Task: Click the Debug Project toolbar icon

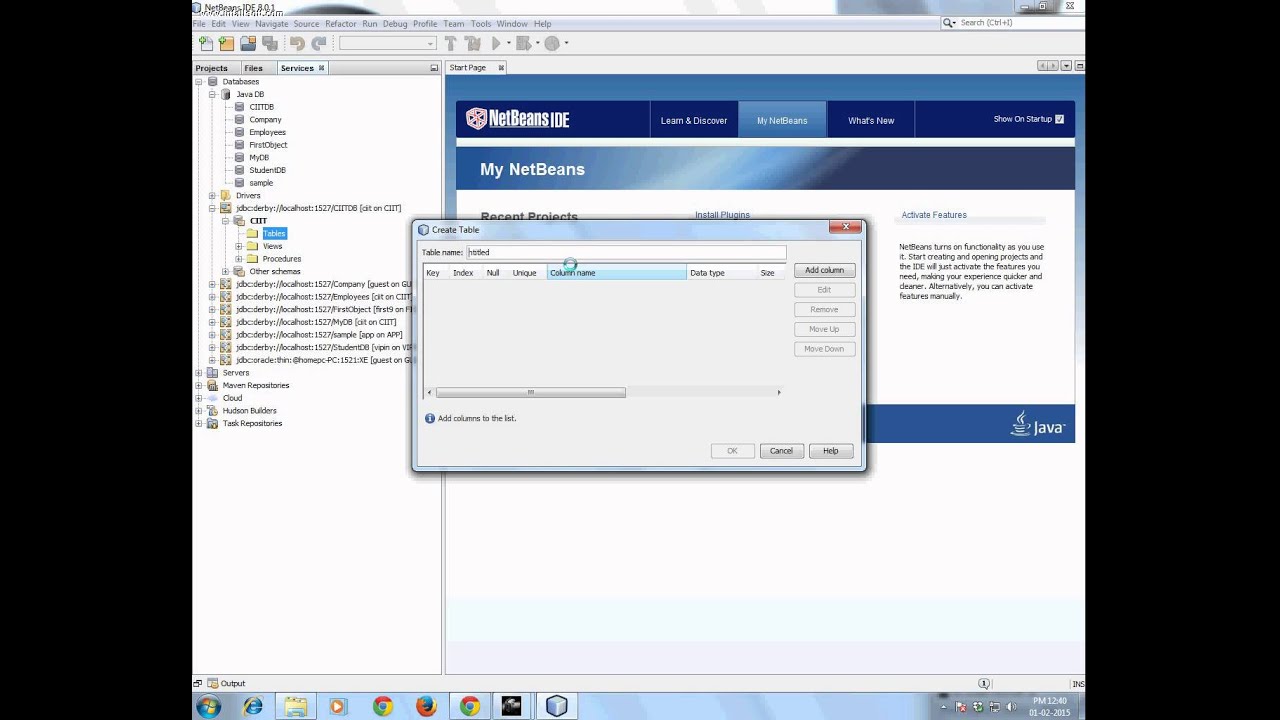Action: 522,43
